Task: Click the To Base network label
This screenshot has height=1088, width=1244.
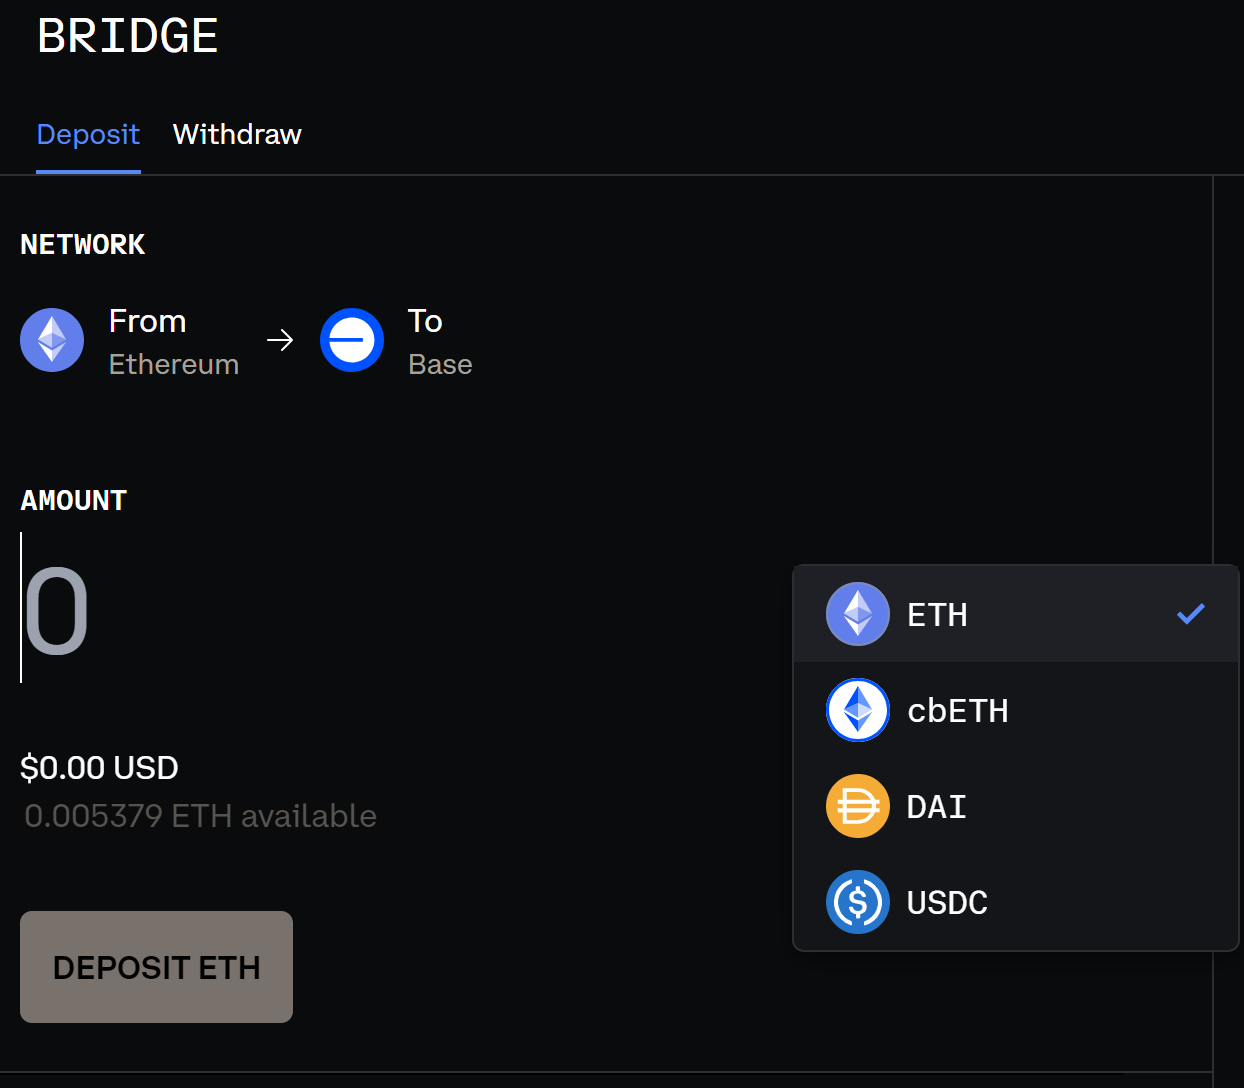Action: pos(439,342)
